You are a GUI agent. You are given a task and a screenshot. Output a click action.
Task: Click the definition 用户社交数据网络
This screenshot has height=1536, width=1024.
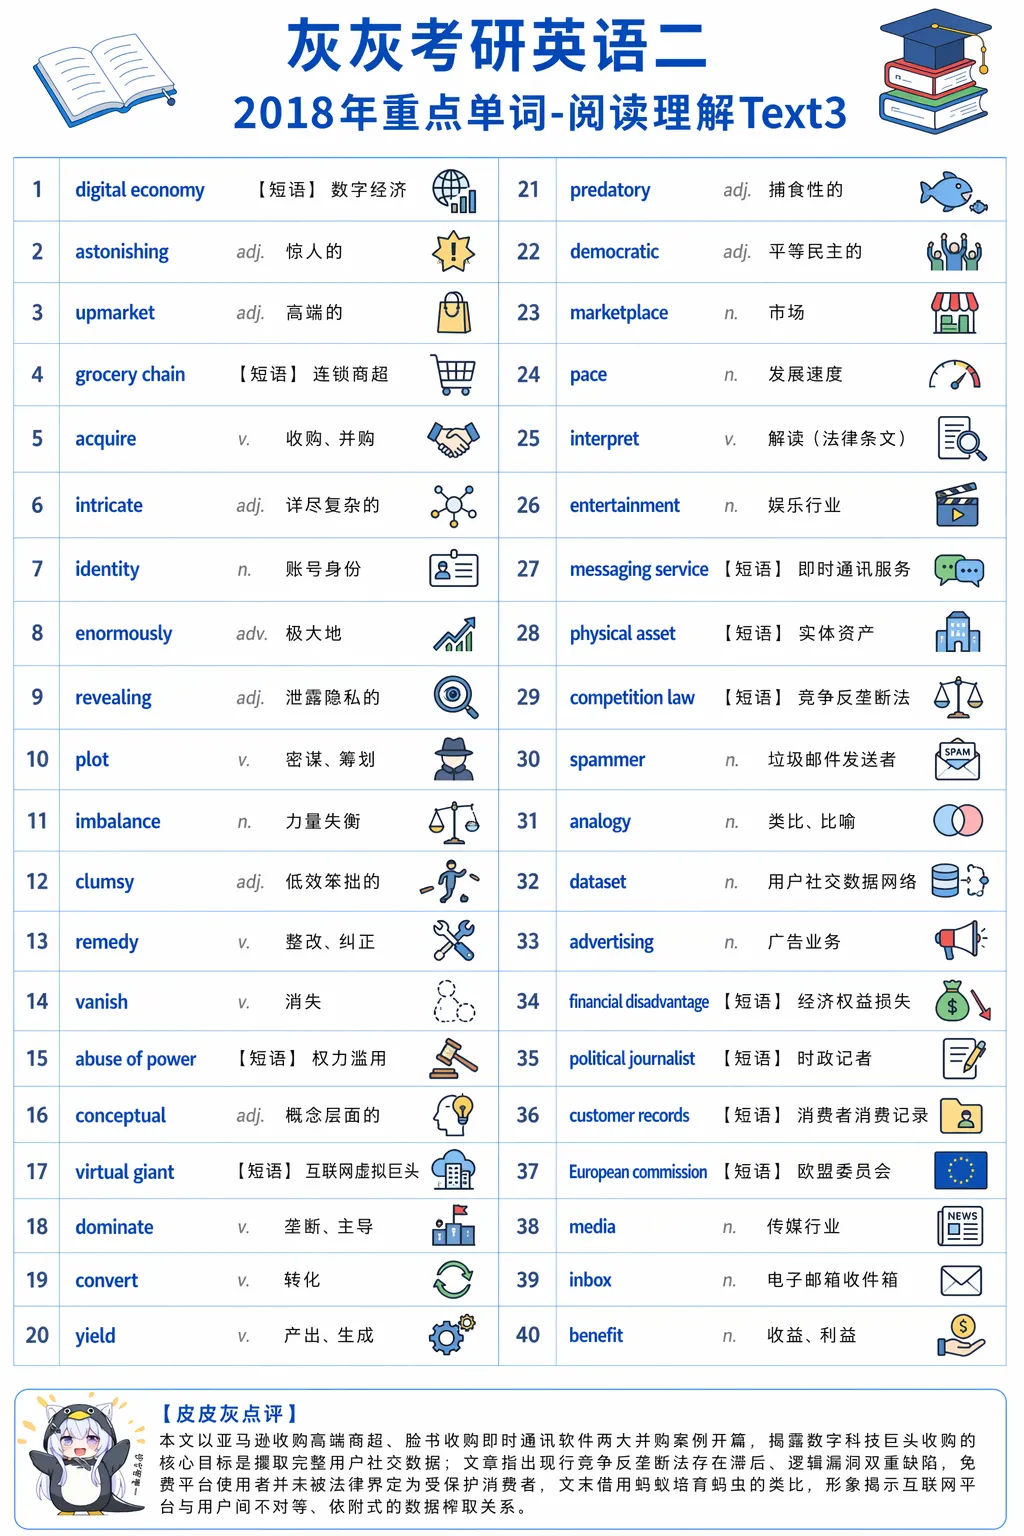point(842,882)
